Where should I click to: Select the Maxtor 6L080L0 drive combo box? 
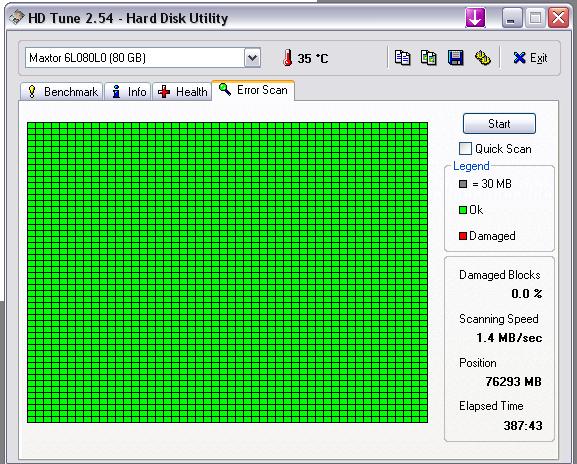coord(143,58)
